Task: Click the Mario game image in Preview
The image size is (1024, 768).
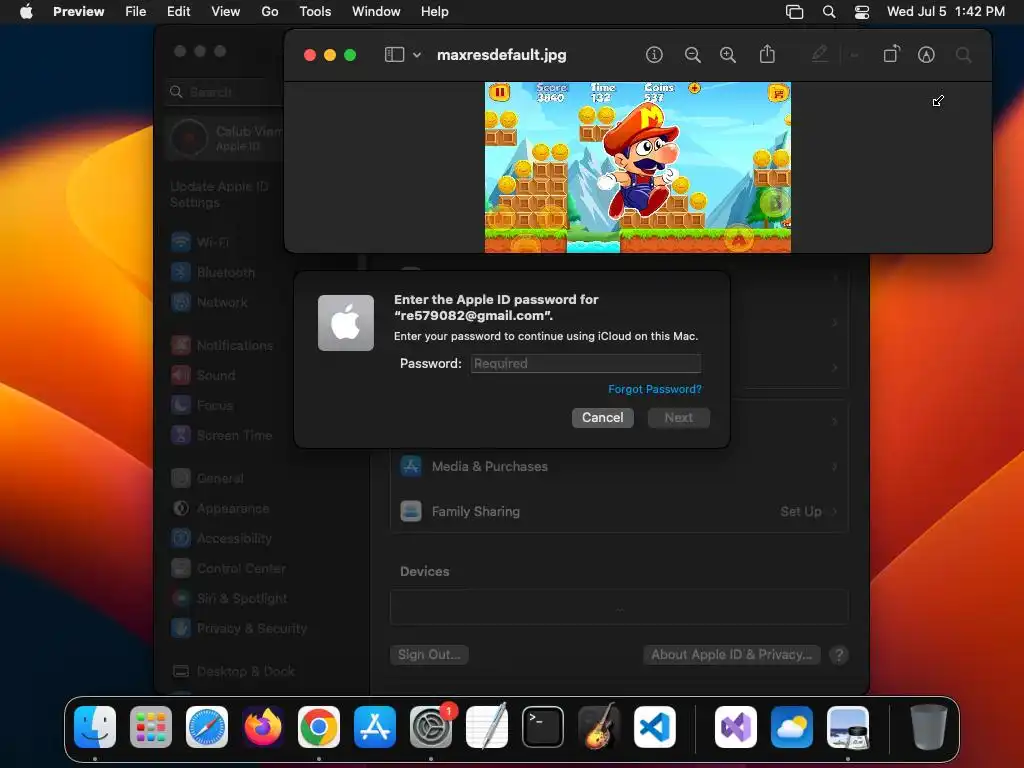Action: pyautogui.click(x=637, y=167)
